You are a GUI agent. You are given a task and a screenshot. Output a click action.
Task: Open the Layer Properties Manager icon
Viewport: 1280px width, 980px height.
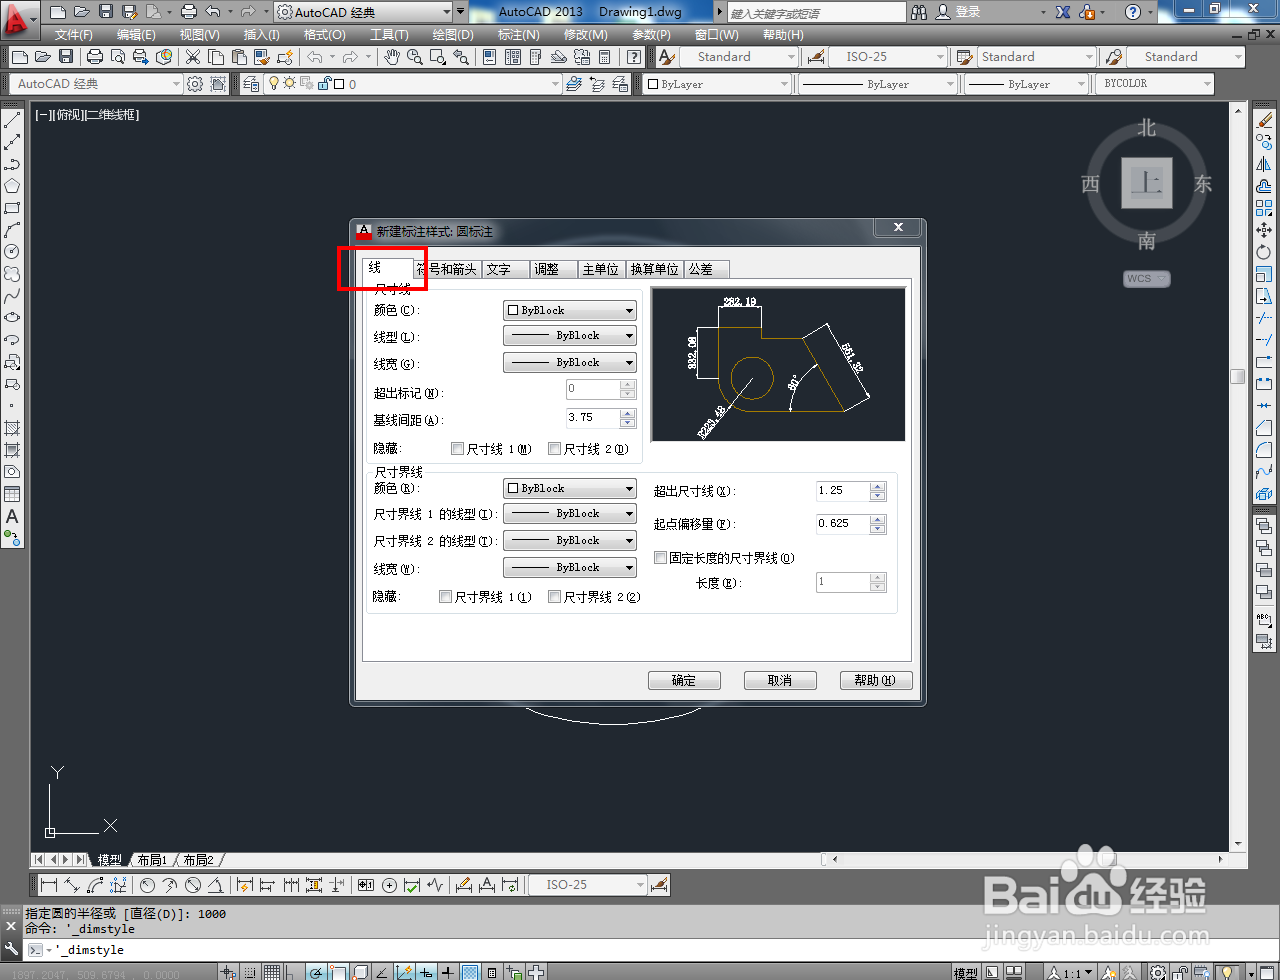point(250,84)
